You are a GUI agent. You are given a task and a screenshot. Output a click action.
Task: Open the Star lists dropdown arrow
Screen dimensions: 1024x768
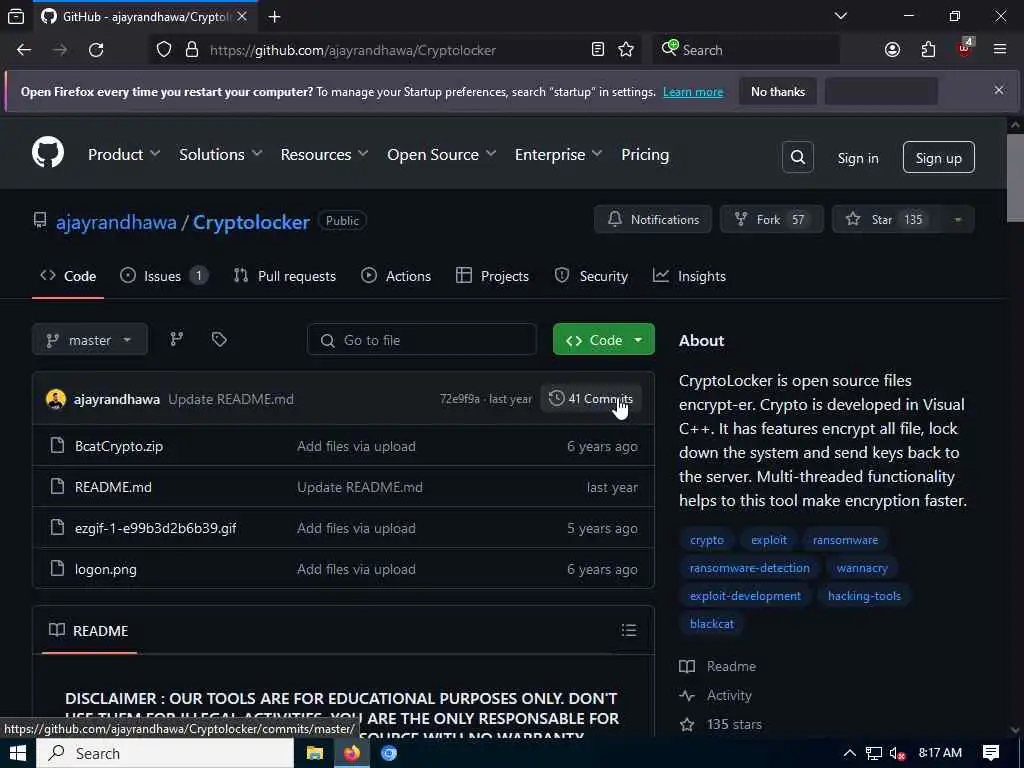coord(957,219)
